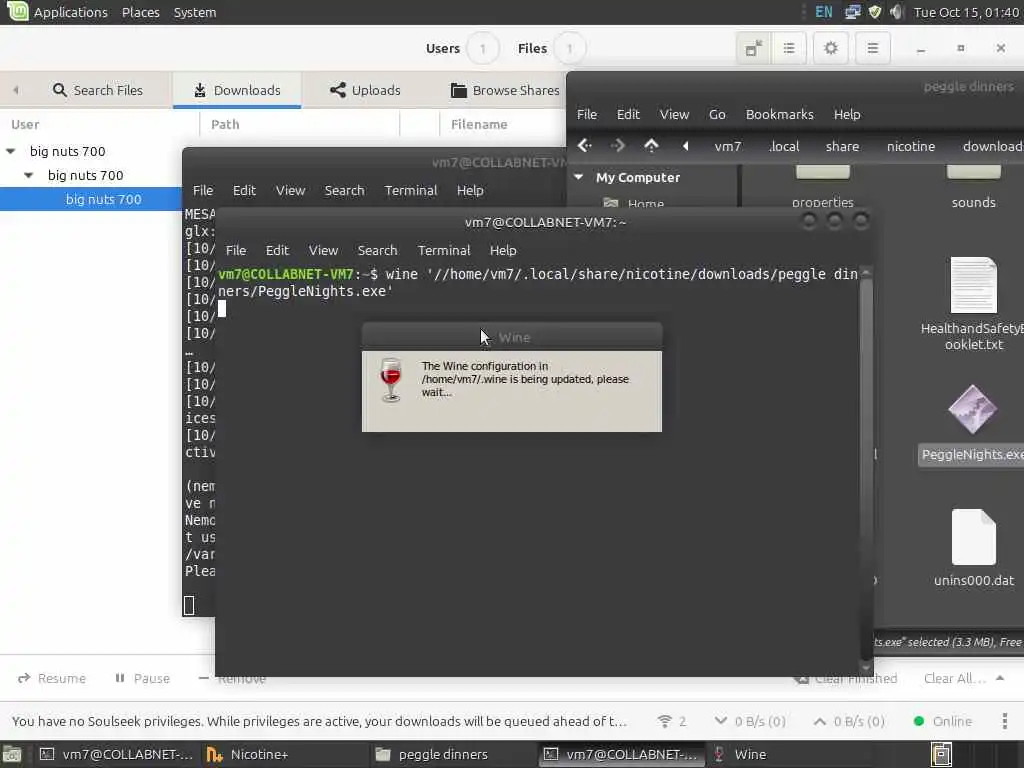The width and height of the screenshot is (1024, 768).
Task: Sort by the Filename column header
Action: tap(479, 124)
